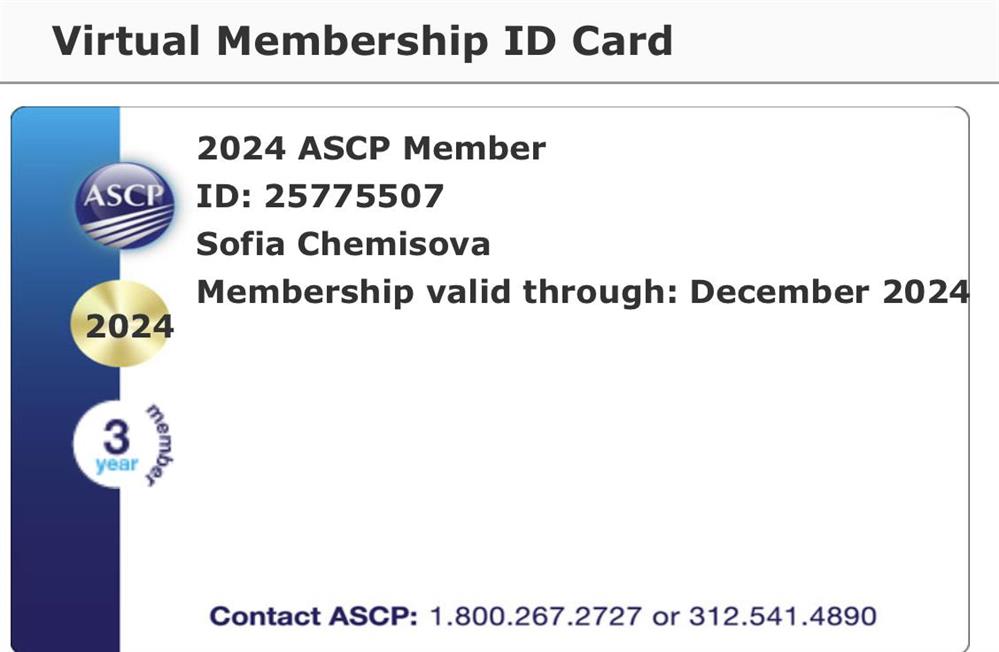This screenshot has width=999, height=652.
Task: Click the 'year' text in the badge
Action: (x=117, y=465)
